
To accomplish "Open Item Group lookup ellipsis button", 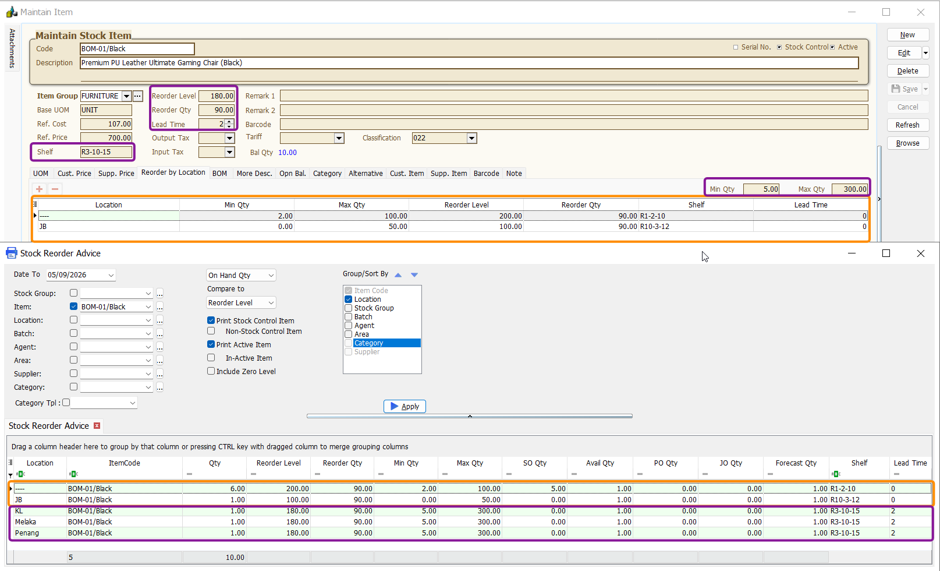I will coord(138,96).
